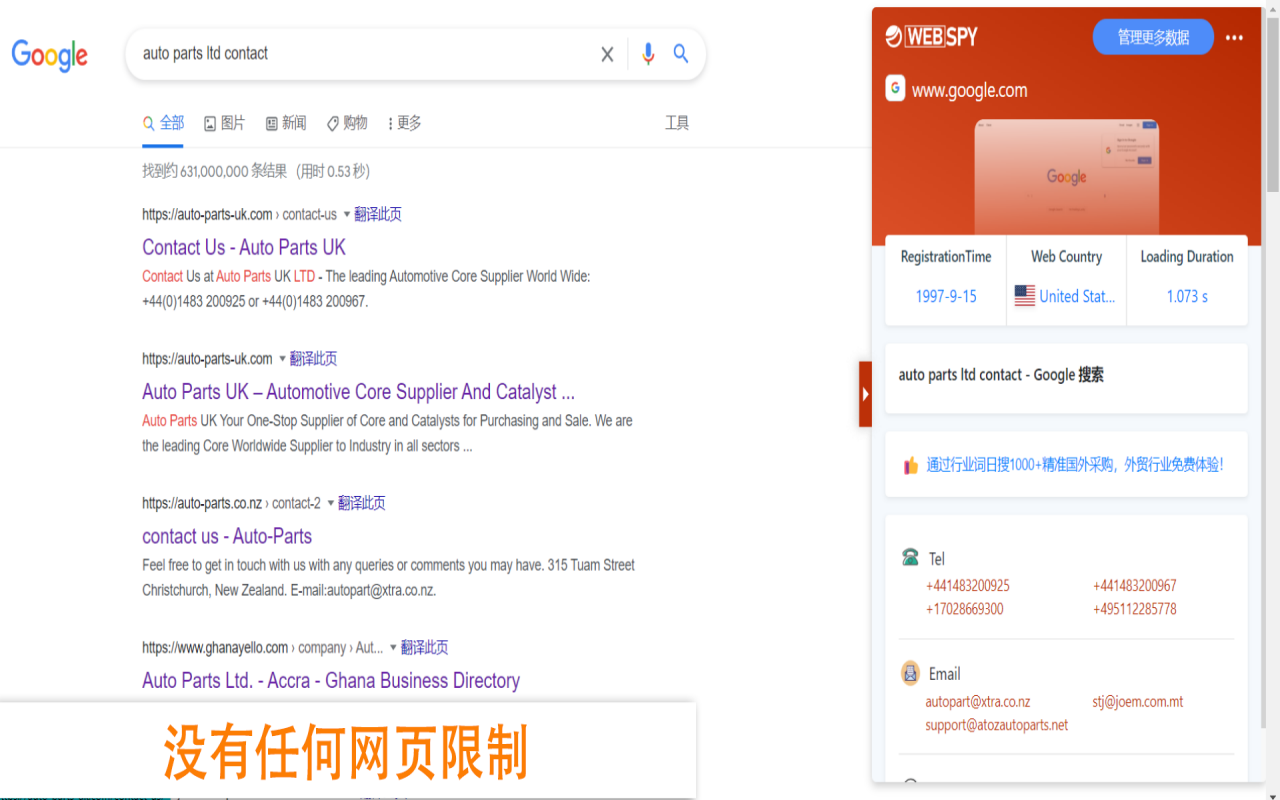Expand arrow next to auto-parts.co.nz result
Image resolution: width=1280 pixels, height=800 pixels.
pos(331,503)
